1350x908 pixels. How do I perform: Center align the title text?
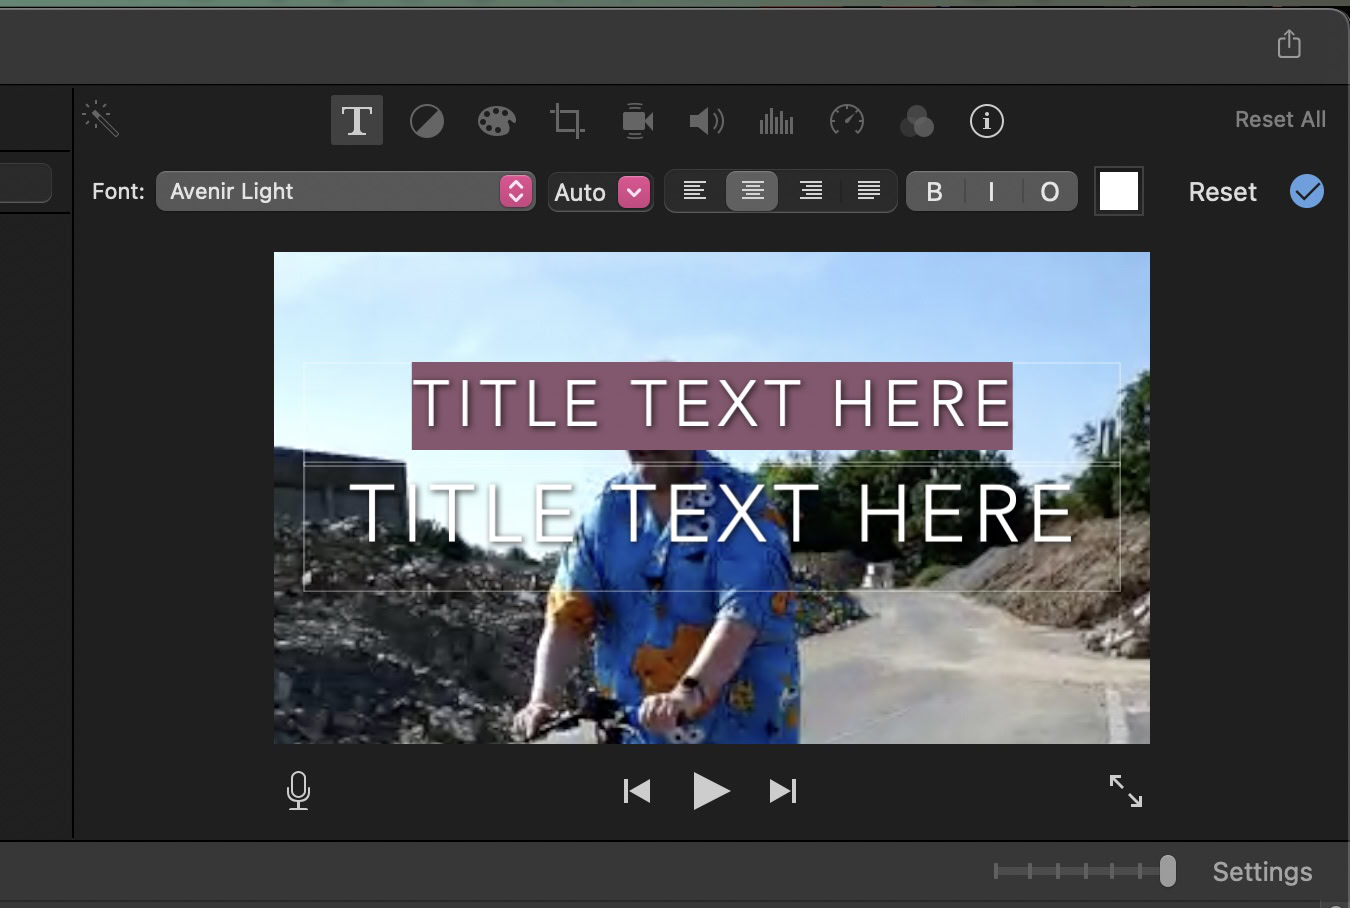click(752, 191)
